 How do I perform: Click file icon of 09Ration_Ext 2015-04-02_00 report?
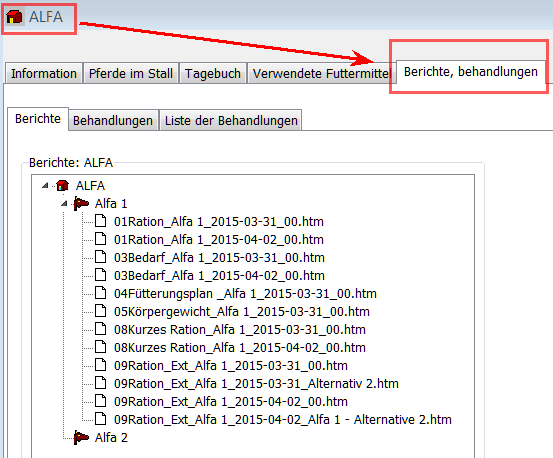click(101, 401)
